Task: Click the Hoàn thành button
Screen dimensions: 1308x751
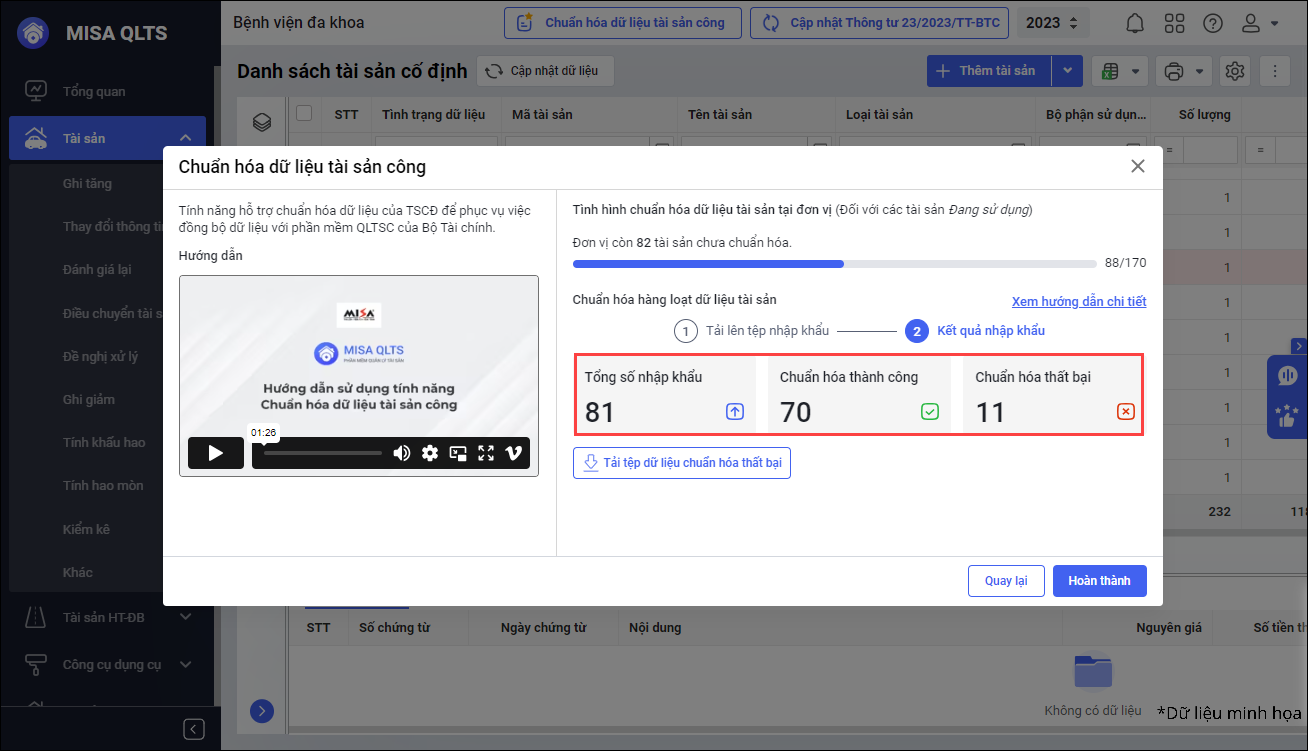Action: tap(1099, 581)
